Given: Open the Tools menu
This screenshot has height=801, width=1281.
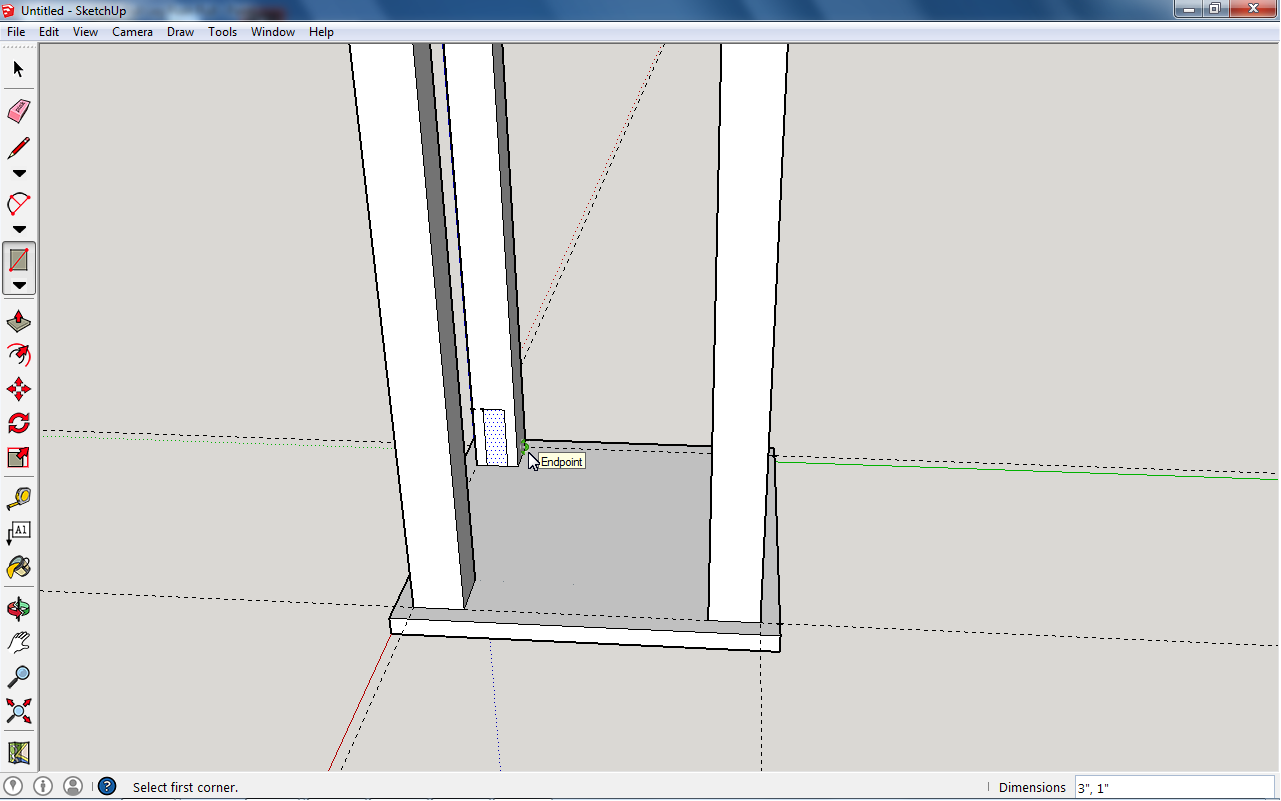Looking at the screenshot, I should pyautogui.click(x=223, y=32).
